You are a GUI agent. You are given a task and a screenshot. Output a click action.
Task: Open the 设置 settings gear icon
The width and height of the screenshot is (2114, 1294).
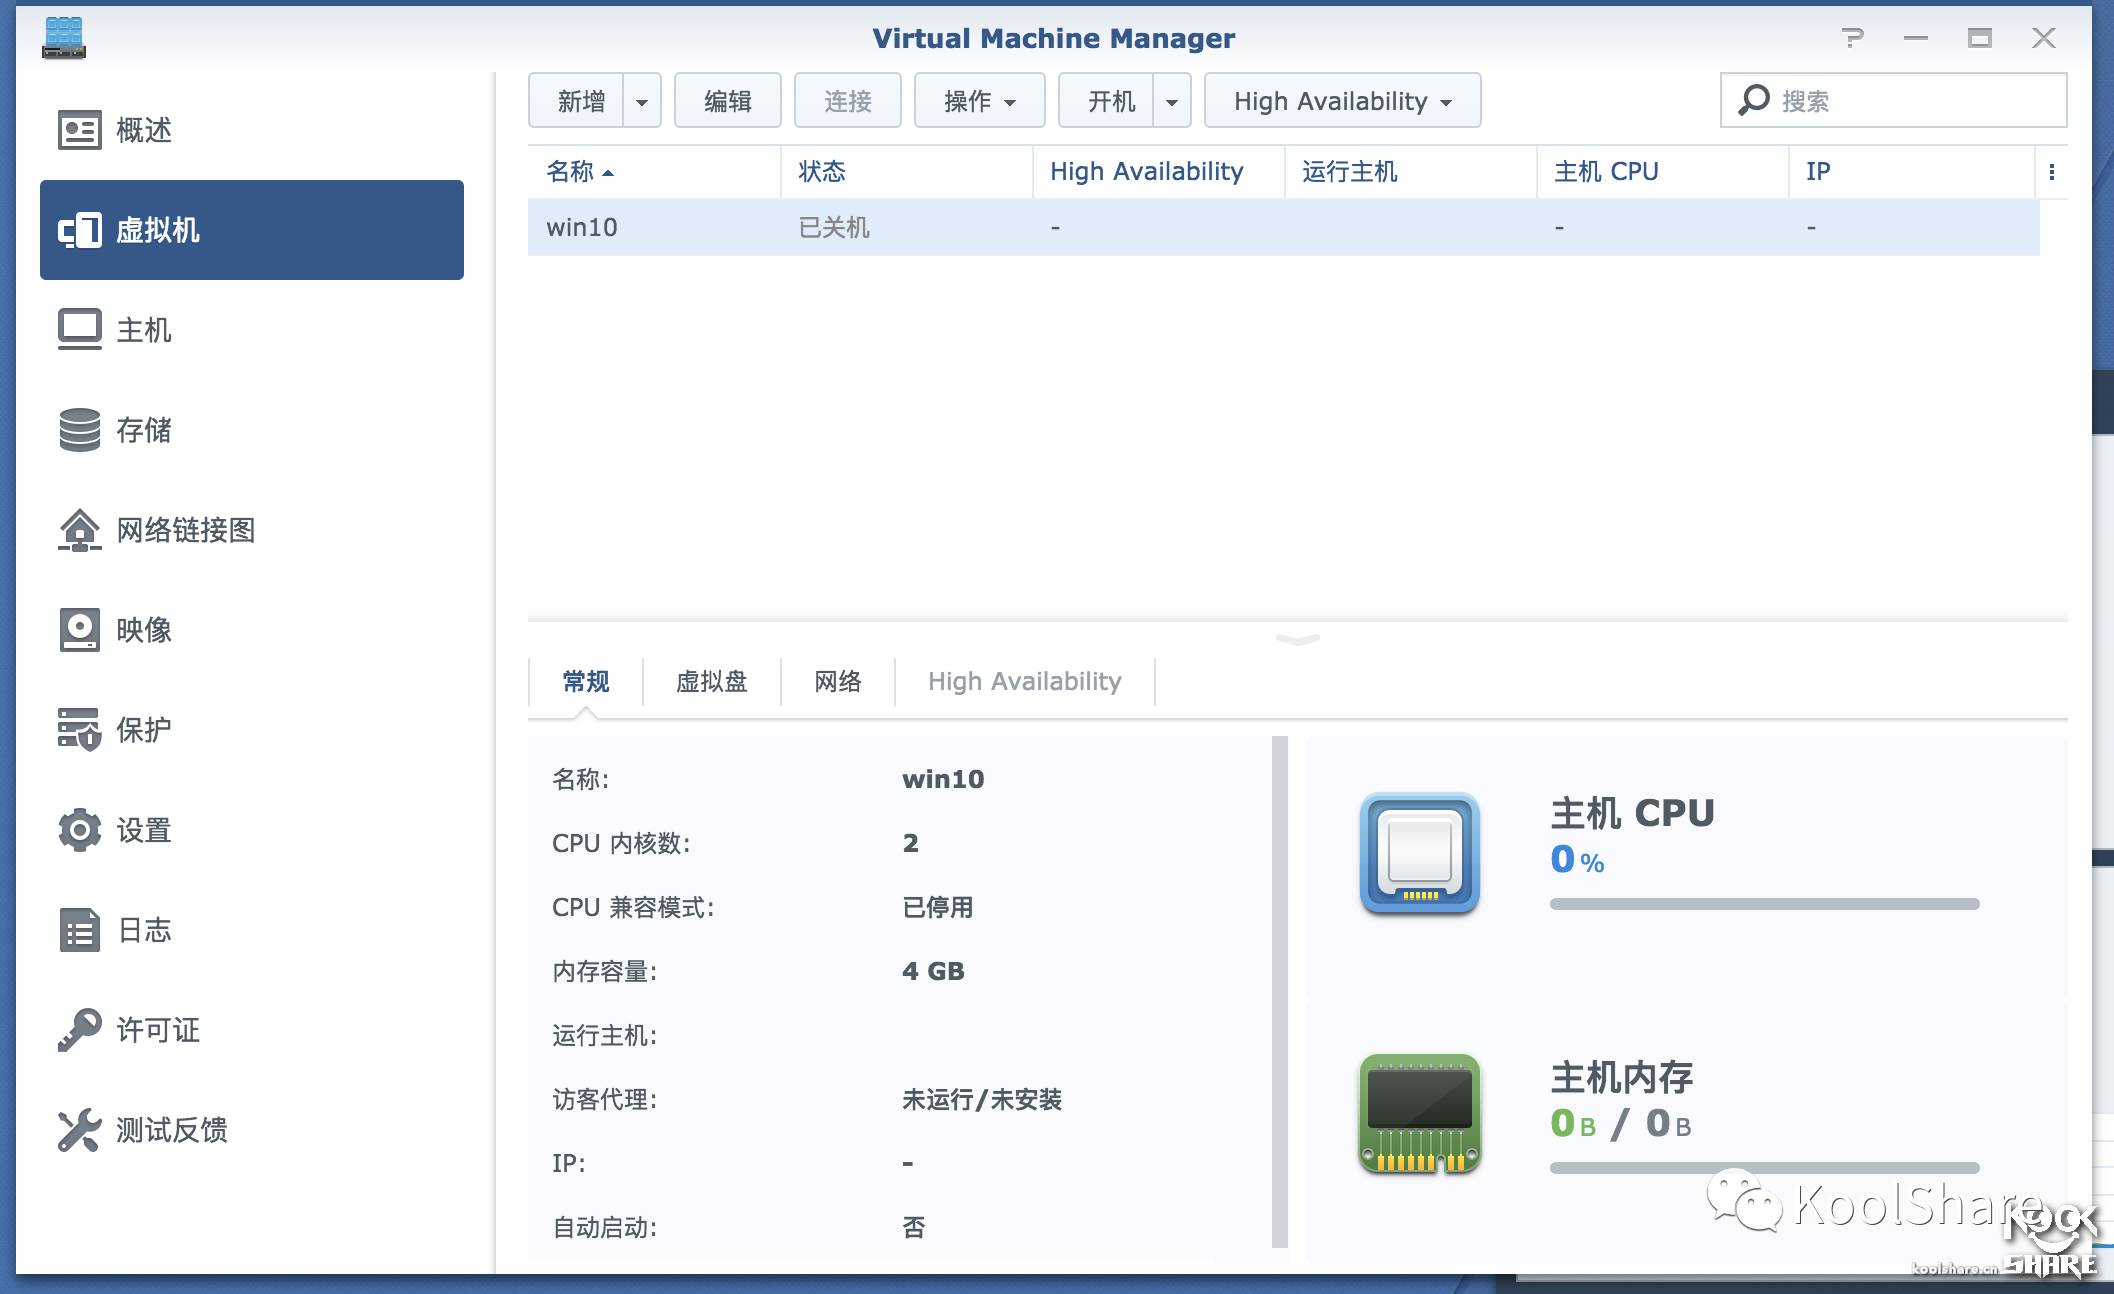click(79, 830)
